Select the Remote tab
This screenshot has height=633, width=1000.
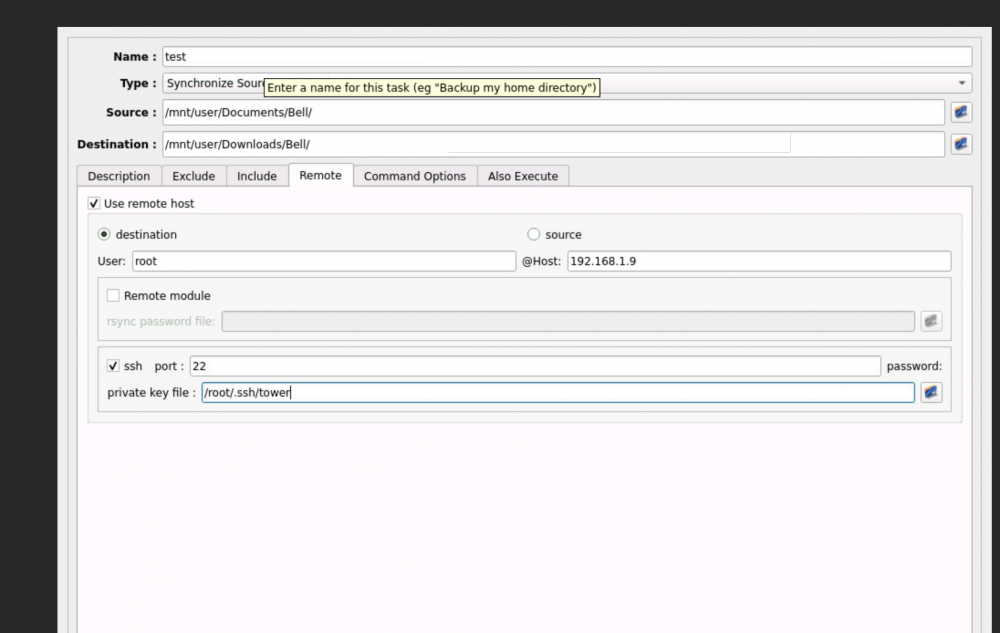[321, 175]
